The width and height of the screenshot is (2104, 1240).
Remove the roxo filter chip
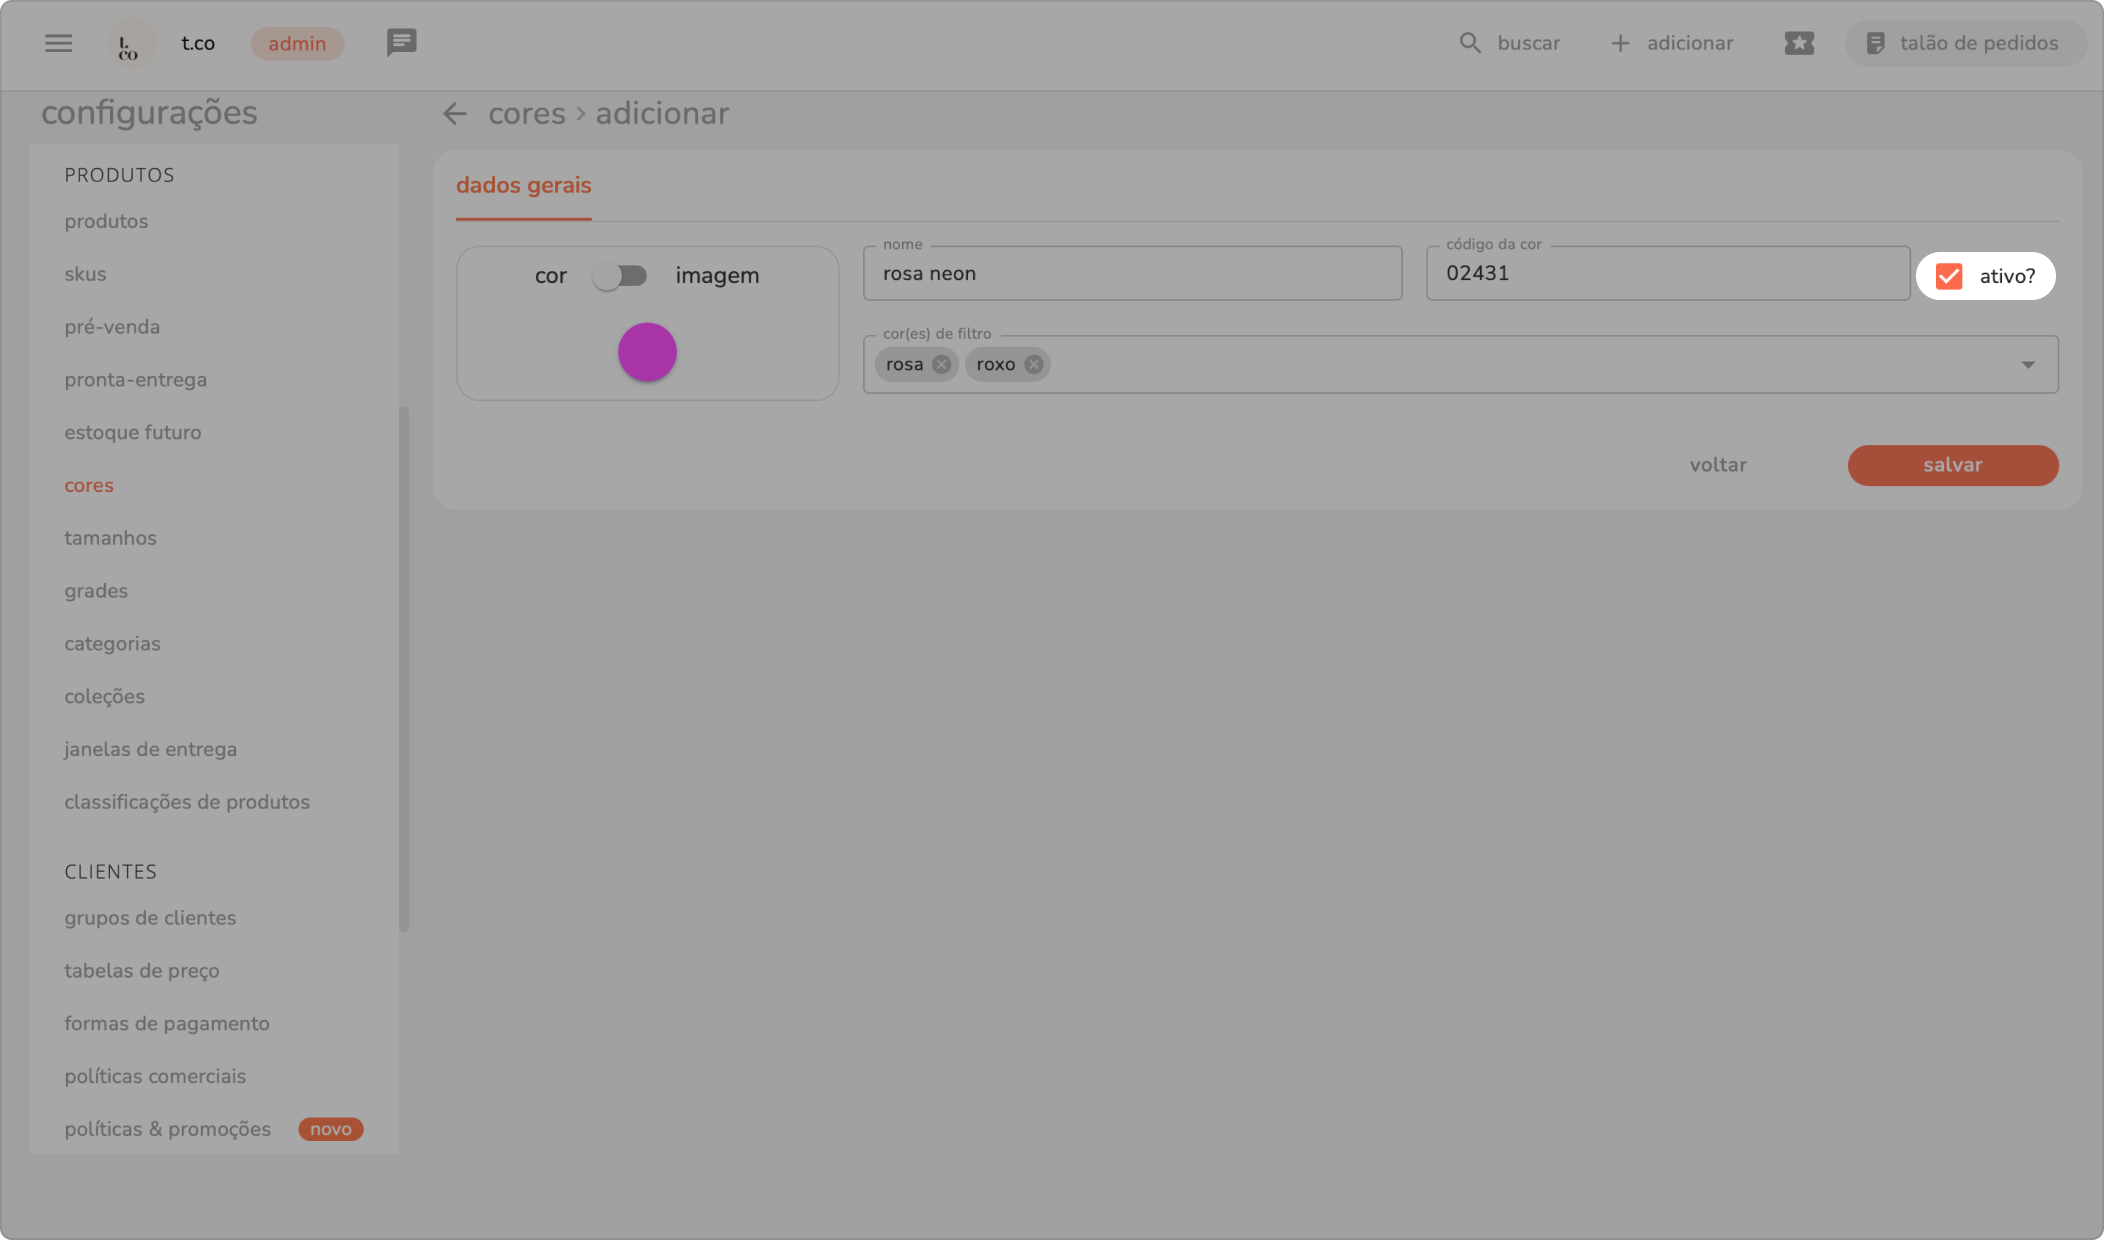tap(1034, 365)
